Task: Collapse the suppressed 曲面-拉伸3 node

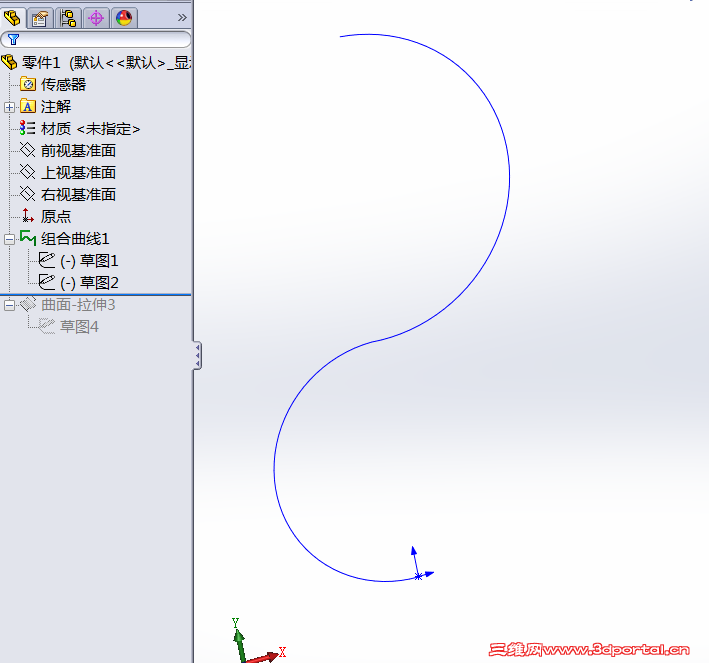Action: coord(9,306)
